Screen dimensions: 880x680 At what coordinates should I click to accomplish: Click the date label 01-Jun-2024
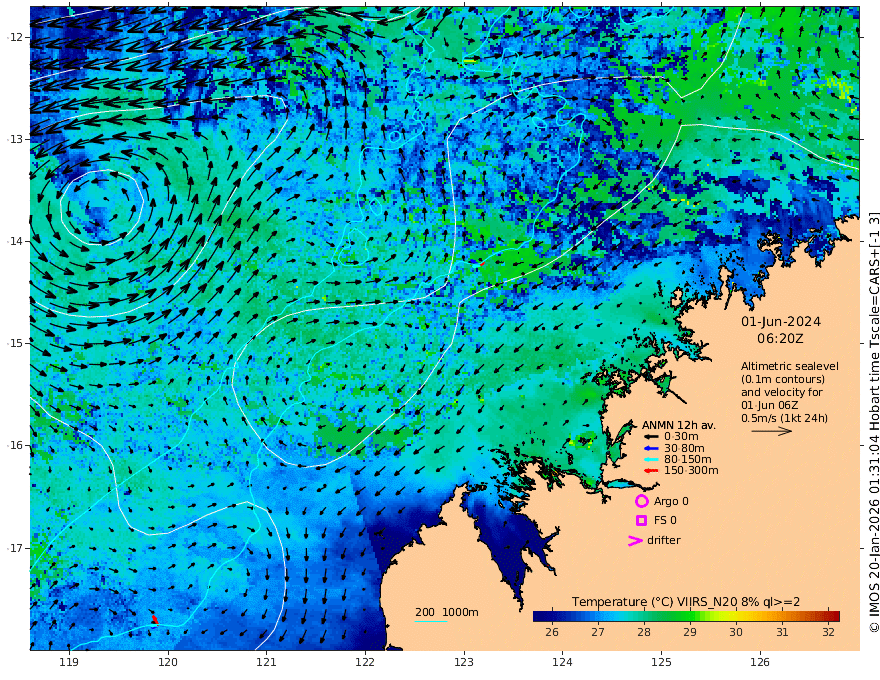click(781, 322)
